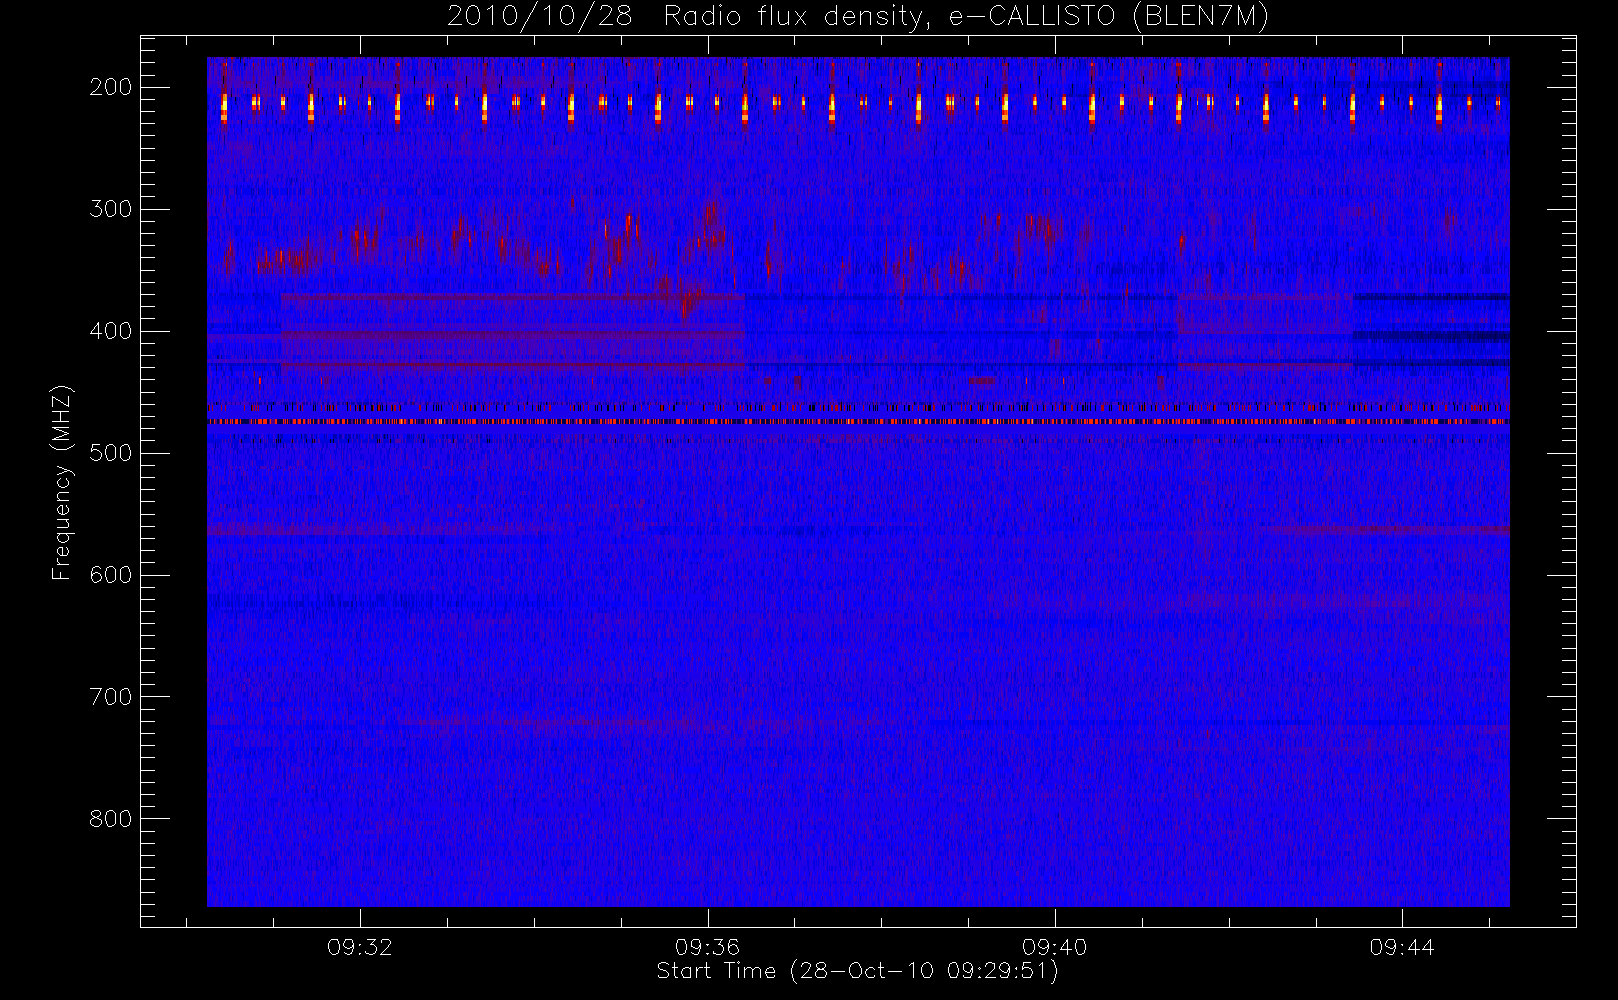Select the 600 frequency tick label
This screenshot has width=1618, height=1000.
(111, 575)
